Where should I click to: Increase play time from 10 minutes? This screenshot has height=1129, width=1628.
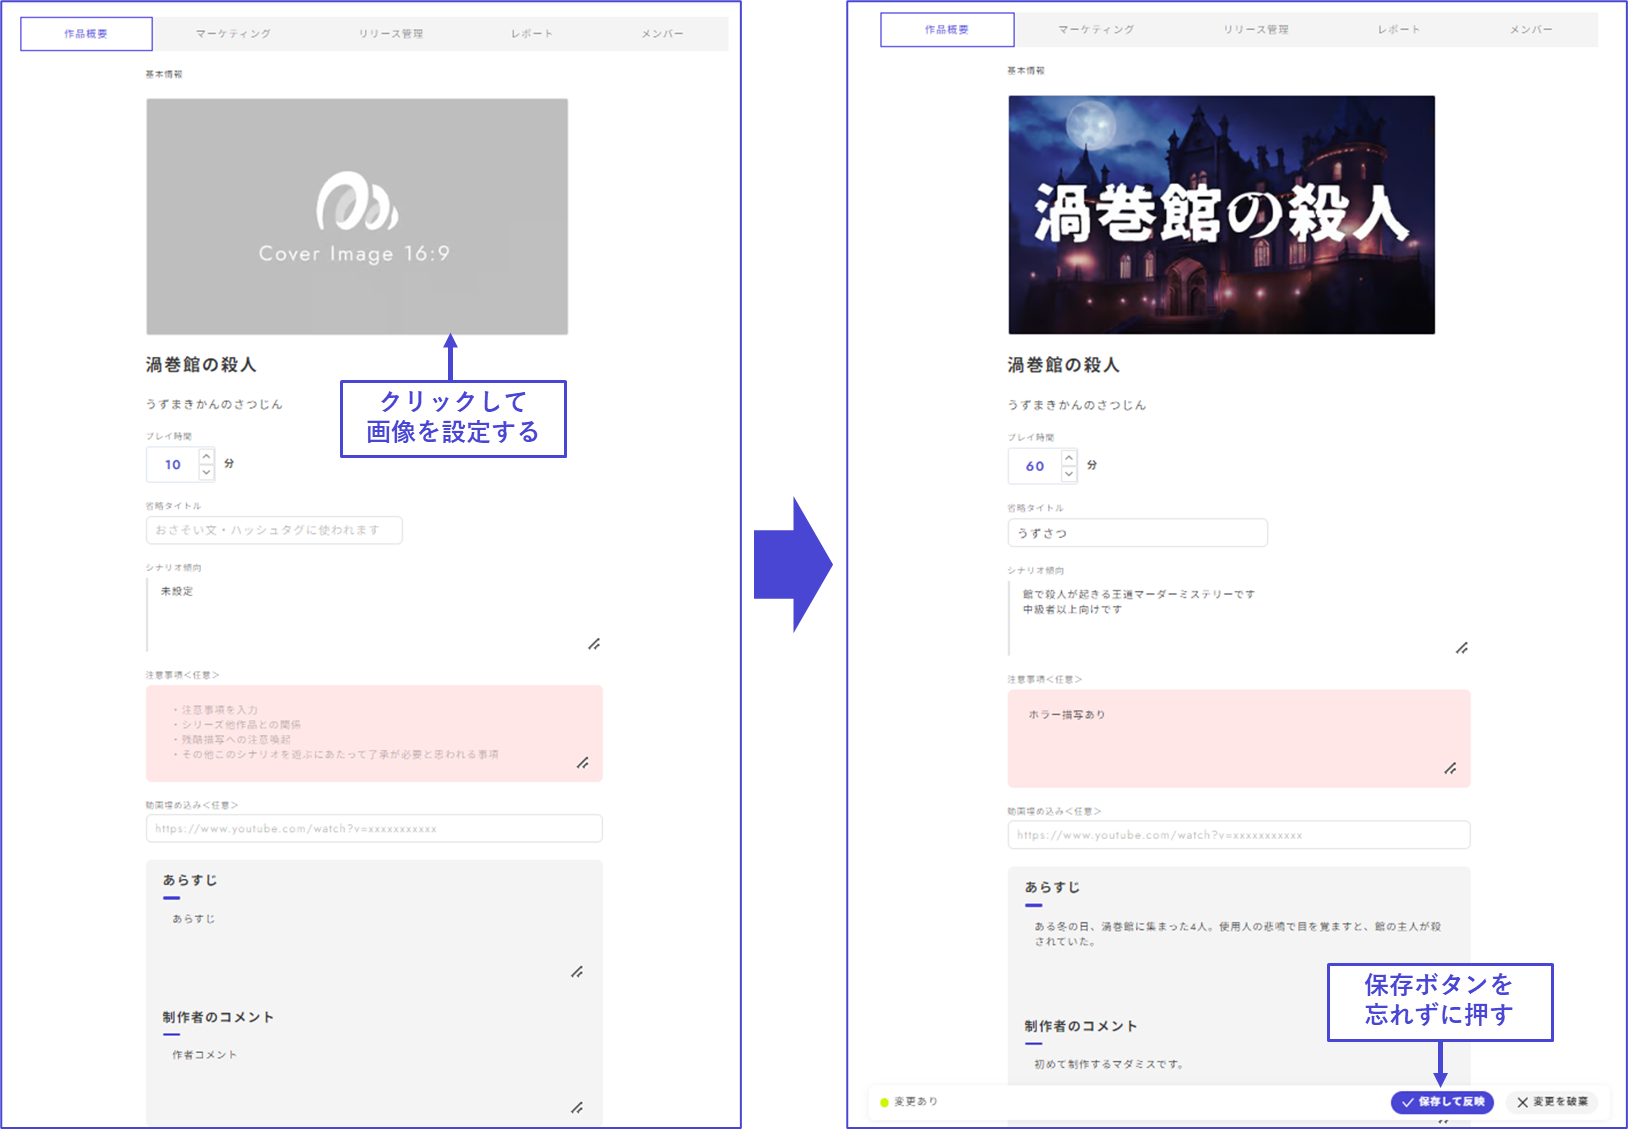point(206,456)
